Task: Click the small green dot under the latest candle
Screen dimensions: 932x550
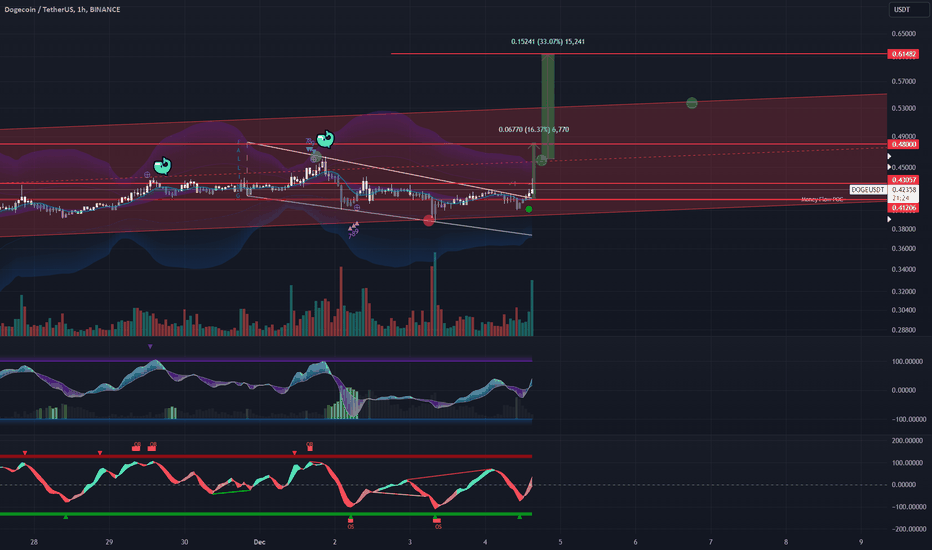Action: (x=529, y=209)
